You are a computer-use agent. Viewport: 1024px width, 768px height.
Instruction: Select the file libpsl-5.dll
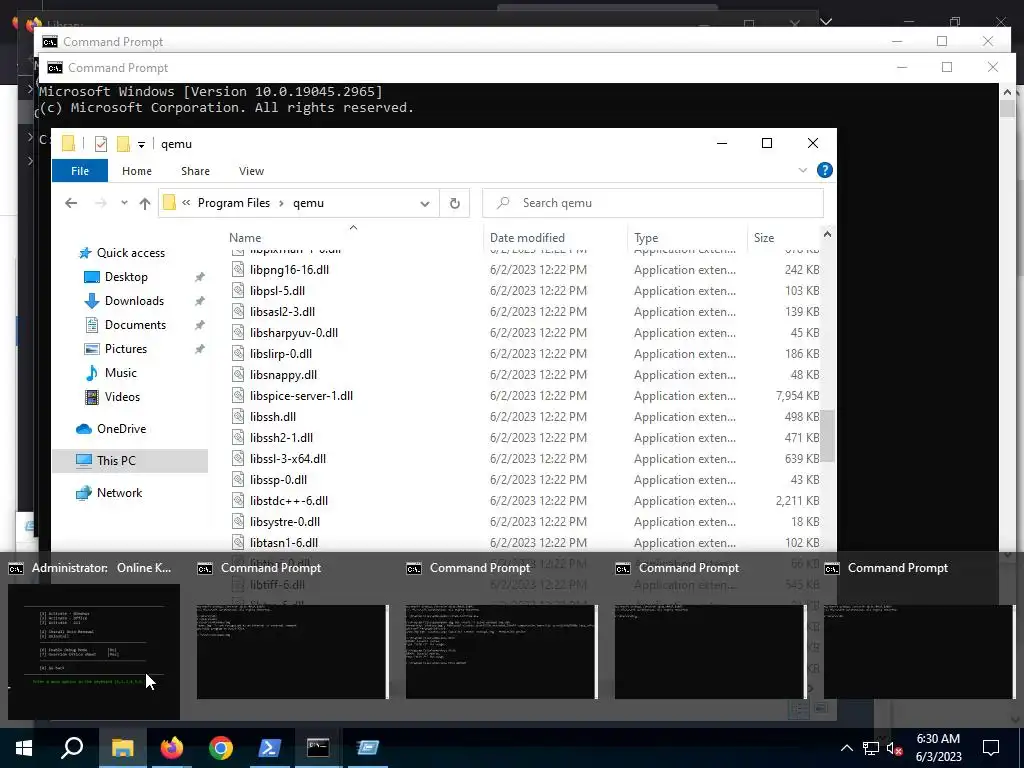pos(277,291)
